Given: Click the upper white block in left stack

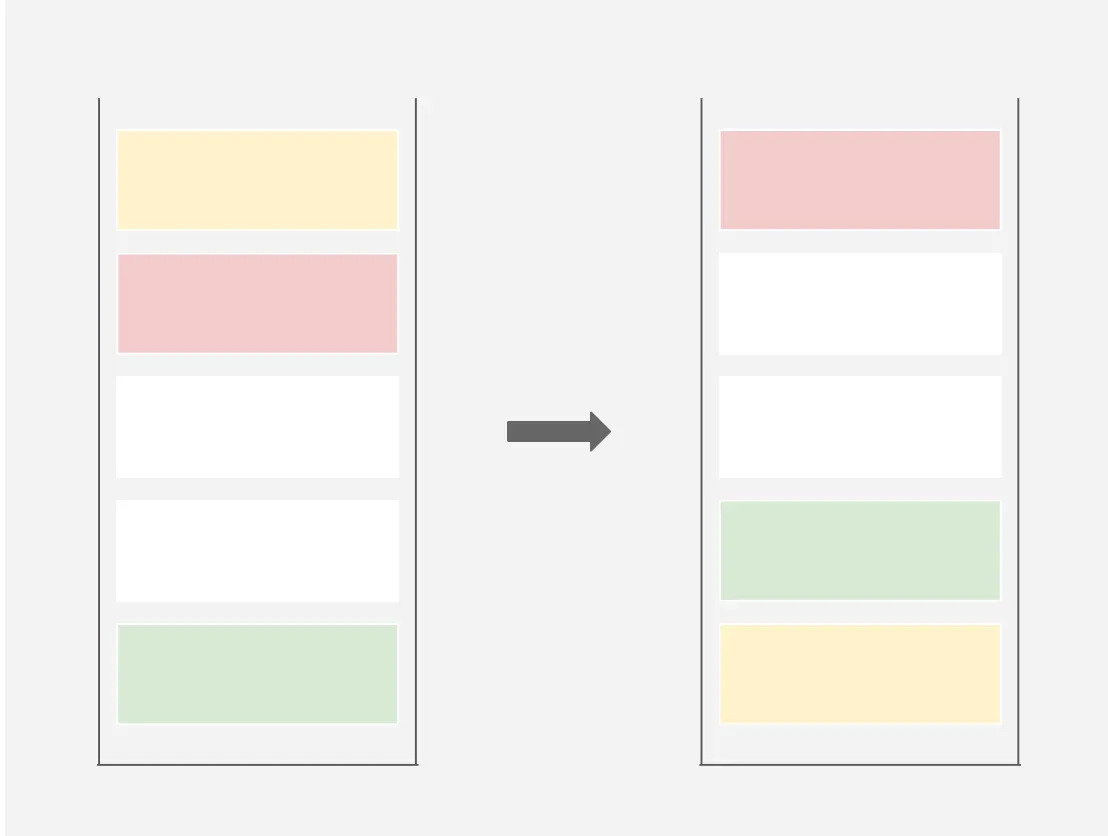Looking at the screenshot, I should click(x=257, y=427).
